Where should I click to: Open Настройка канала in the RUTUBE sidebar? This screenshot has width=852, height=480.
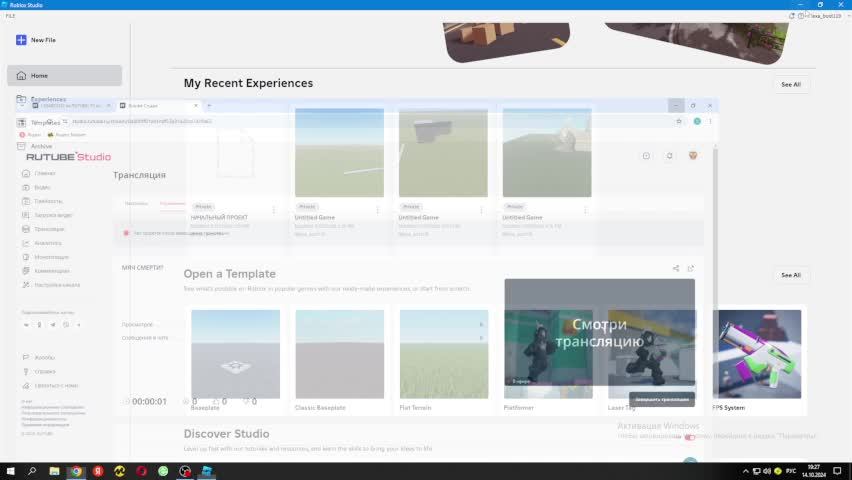(57, 285)
